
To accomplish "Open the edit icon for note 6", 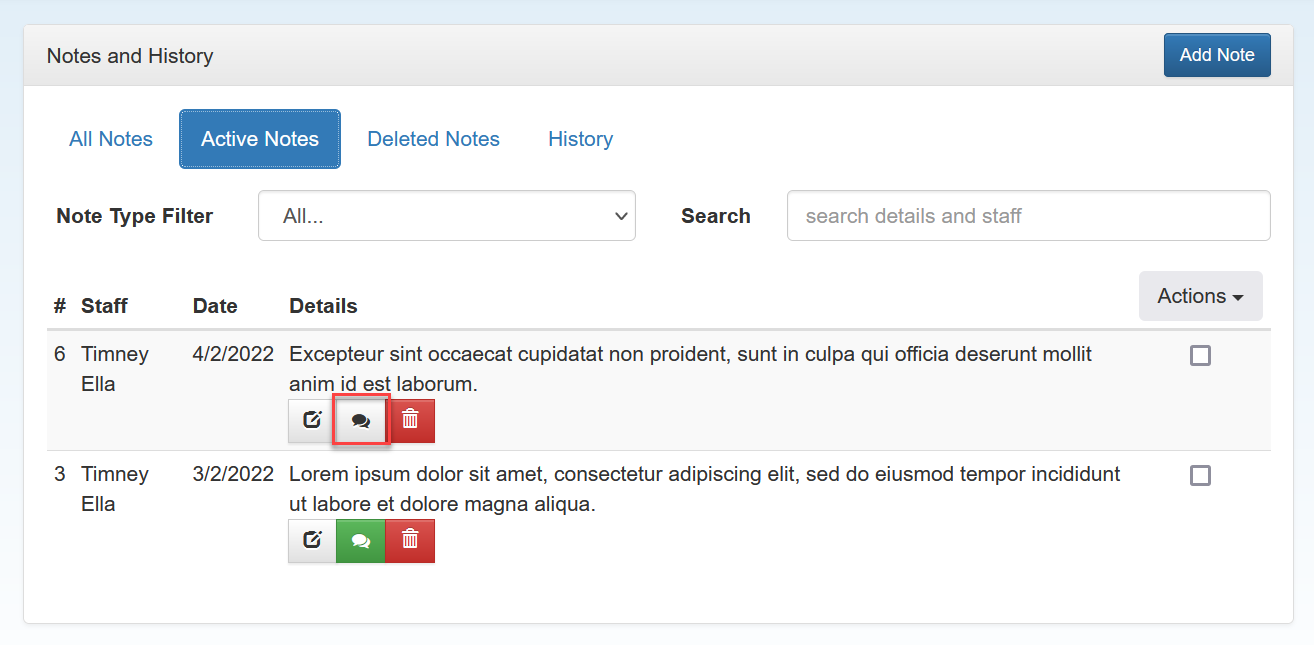I will click(311, 420).
